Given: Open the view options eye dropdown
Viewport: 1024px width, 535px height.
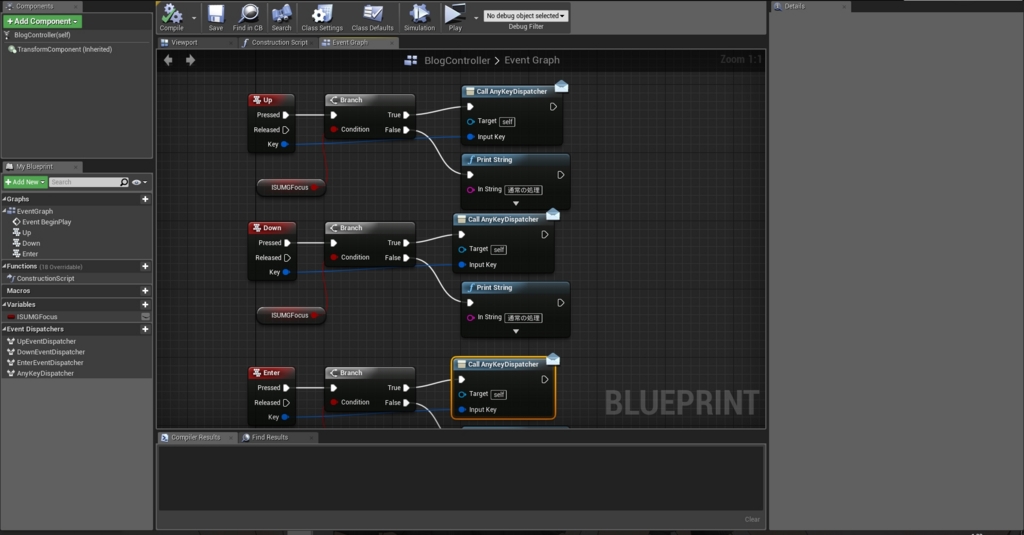Looking at the screenshot, I should click(x=139, y=182).
